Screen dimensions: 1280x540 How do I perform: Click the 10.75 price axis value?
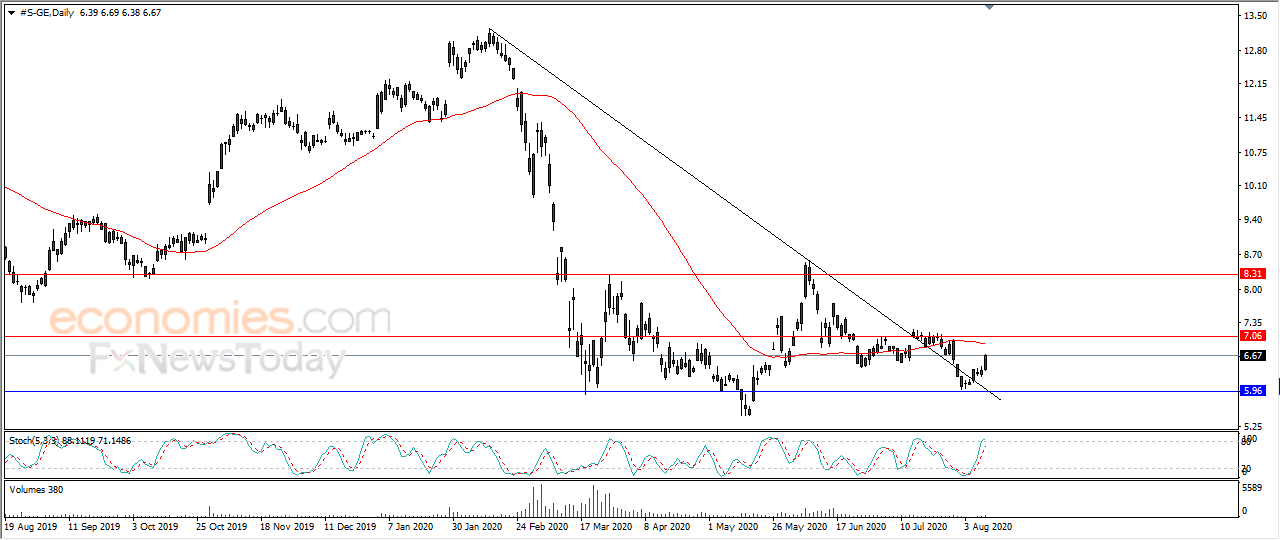[x=1255, y=153]
